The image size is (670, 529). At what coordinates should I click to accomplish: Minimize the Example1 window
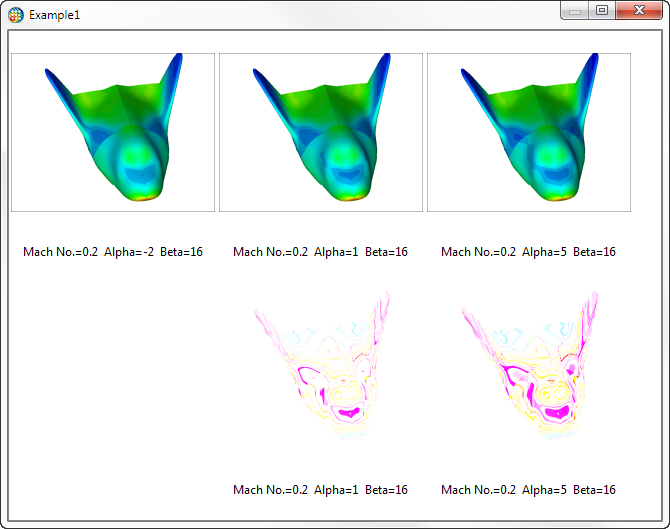[x=575, y=11]
